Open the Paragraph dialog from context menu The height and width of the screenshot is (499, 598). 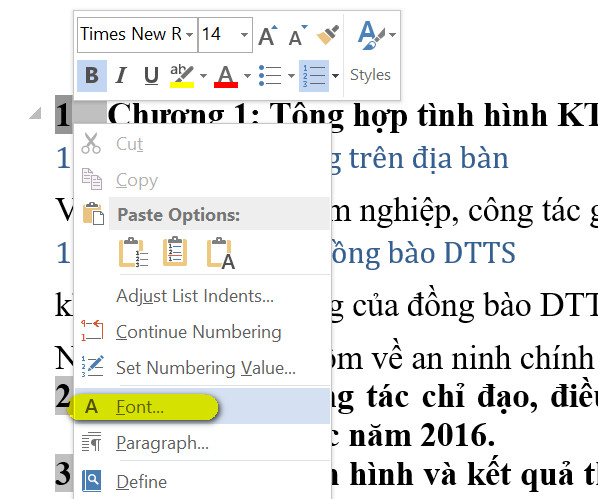pyautogui.click(x=202, y=443)
